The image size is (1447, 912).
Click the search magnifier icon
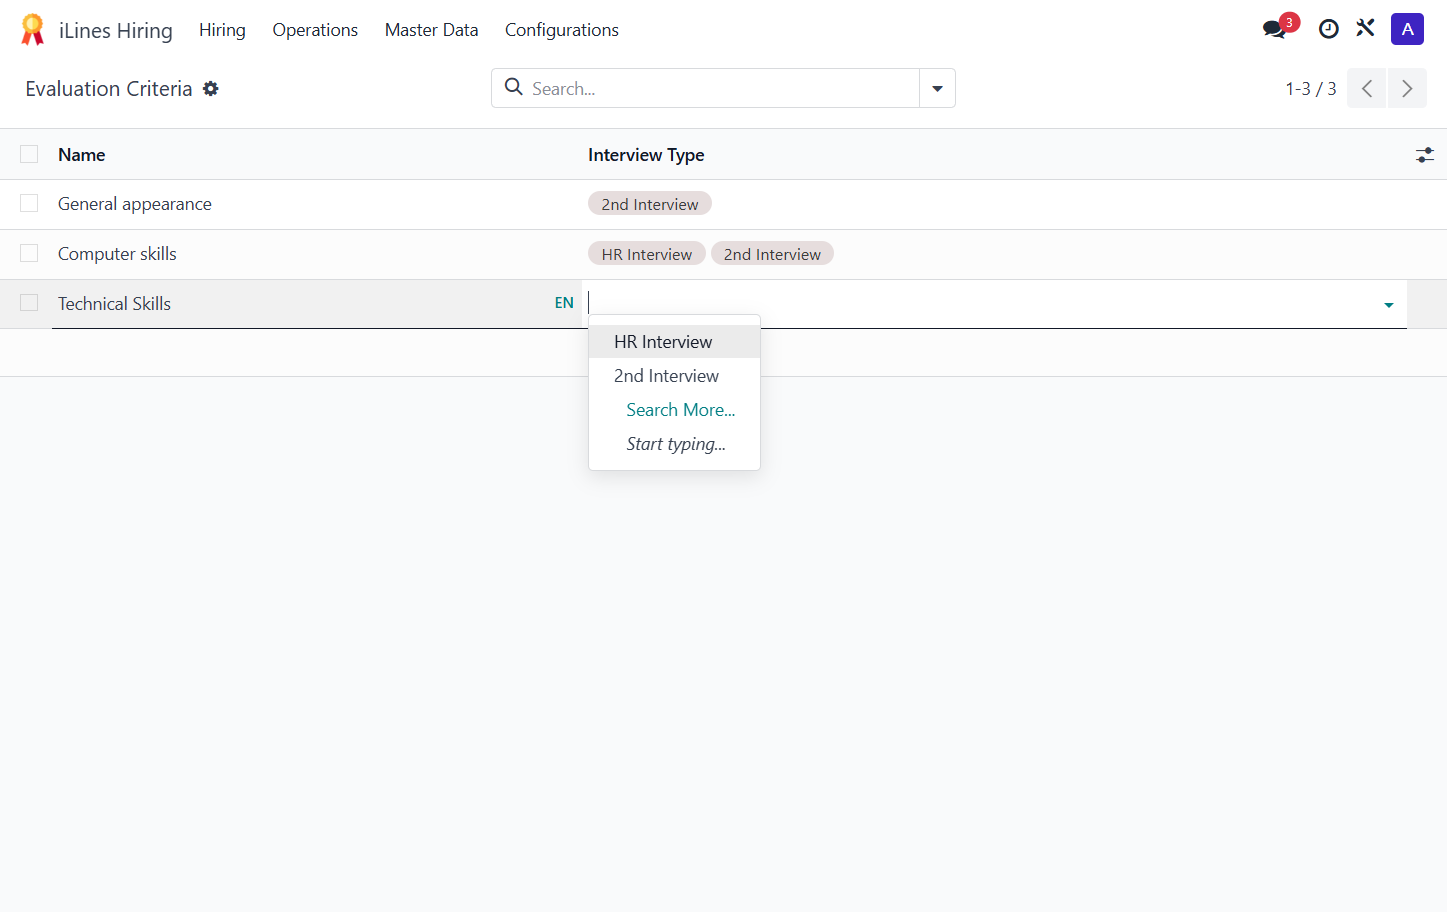click(x=514, y=87)
